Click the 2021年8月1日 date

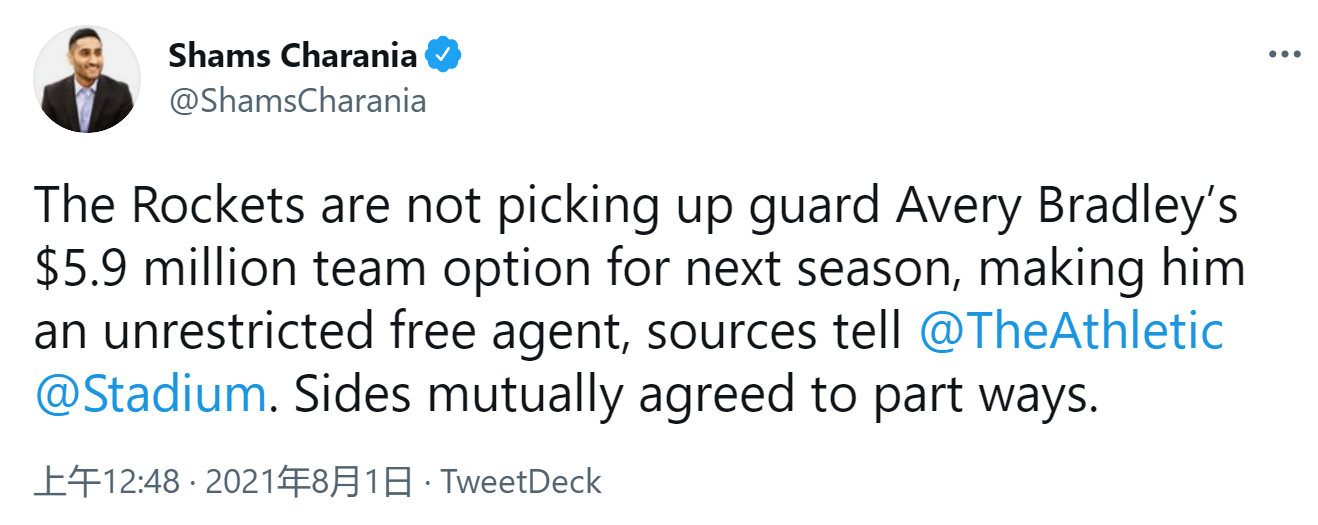(x=308, y=483)
